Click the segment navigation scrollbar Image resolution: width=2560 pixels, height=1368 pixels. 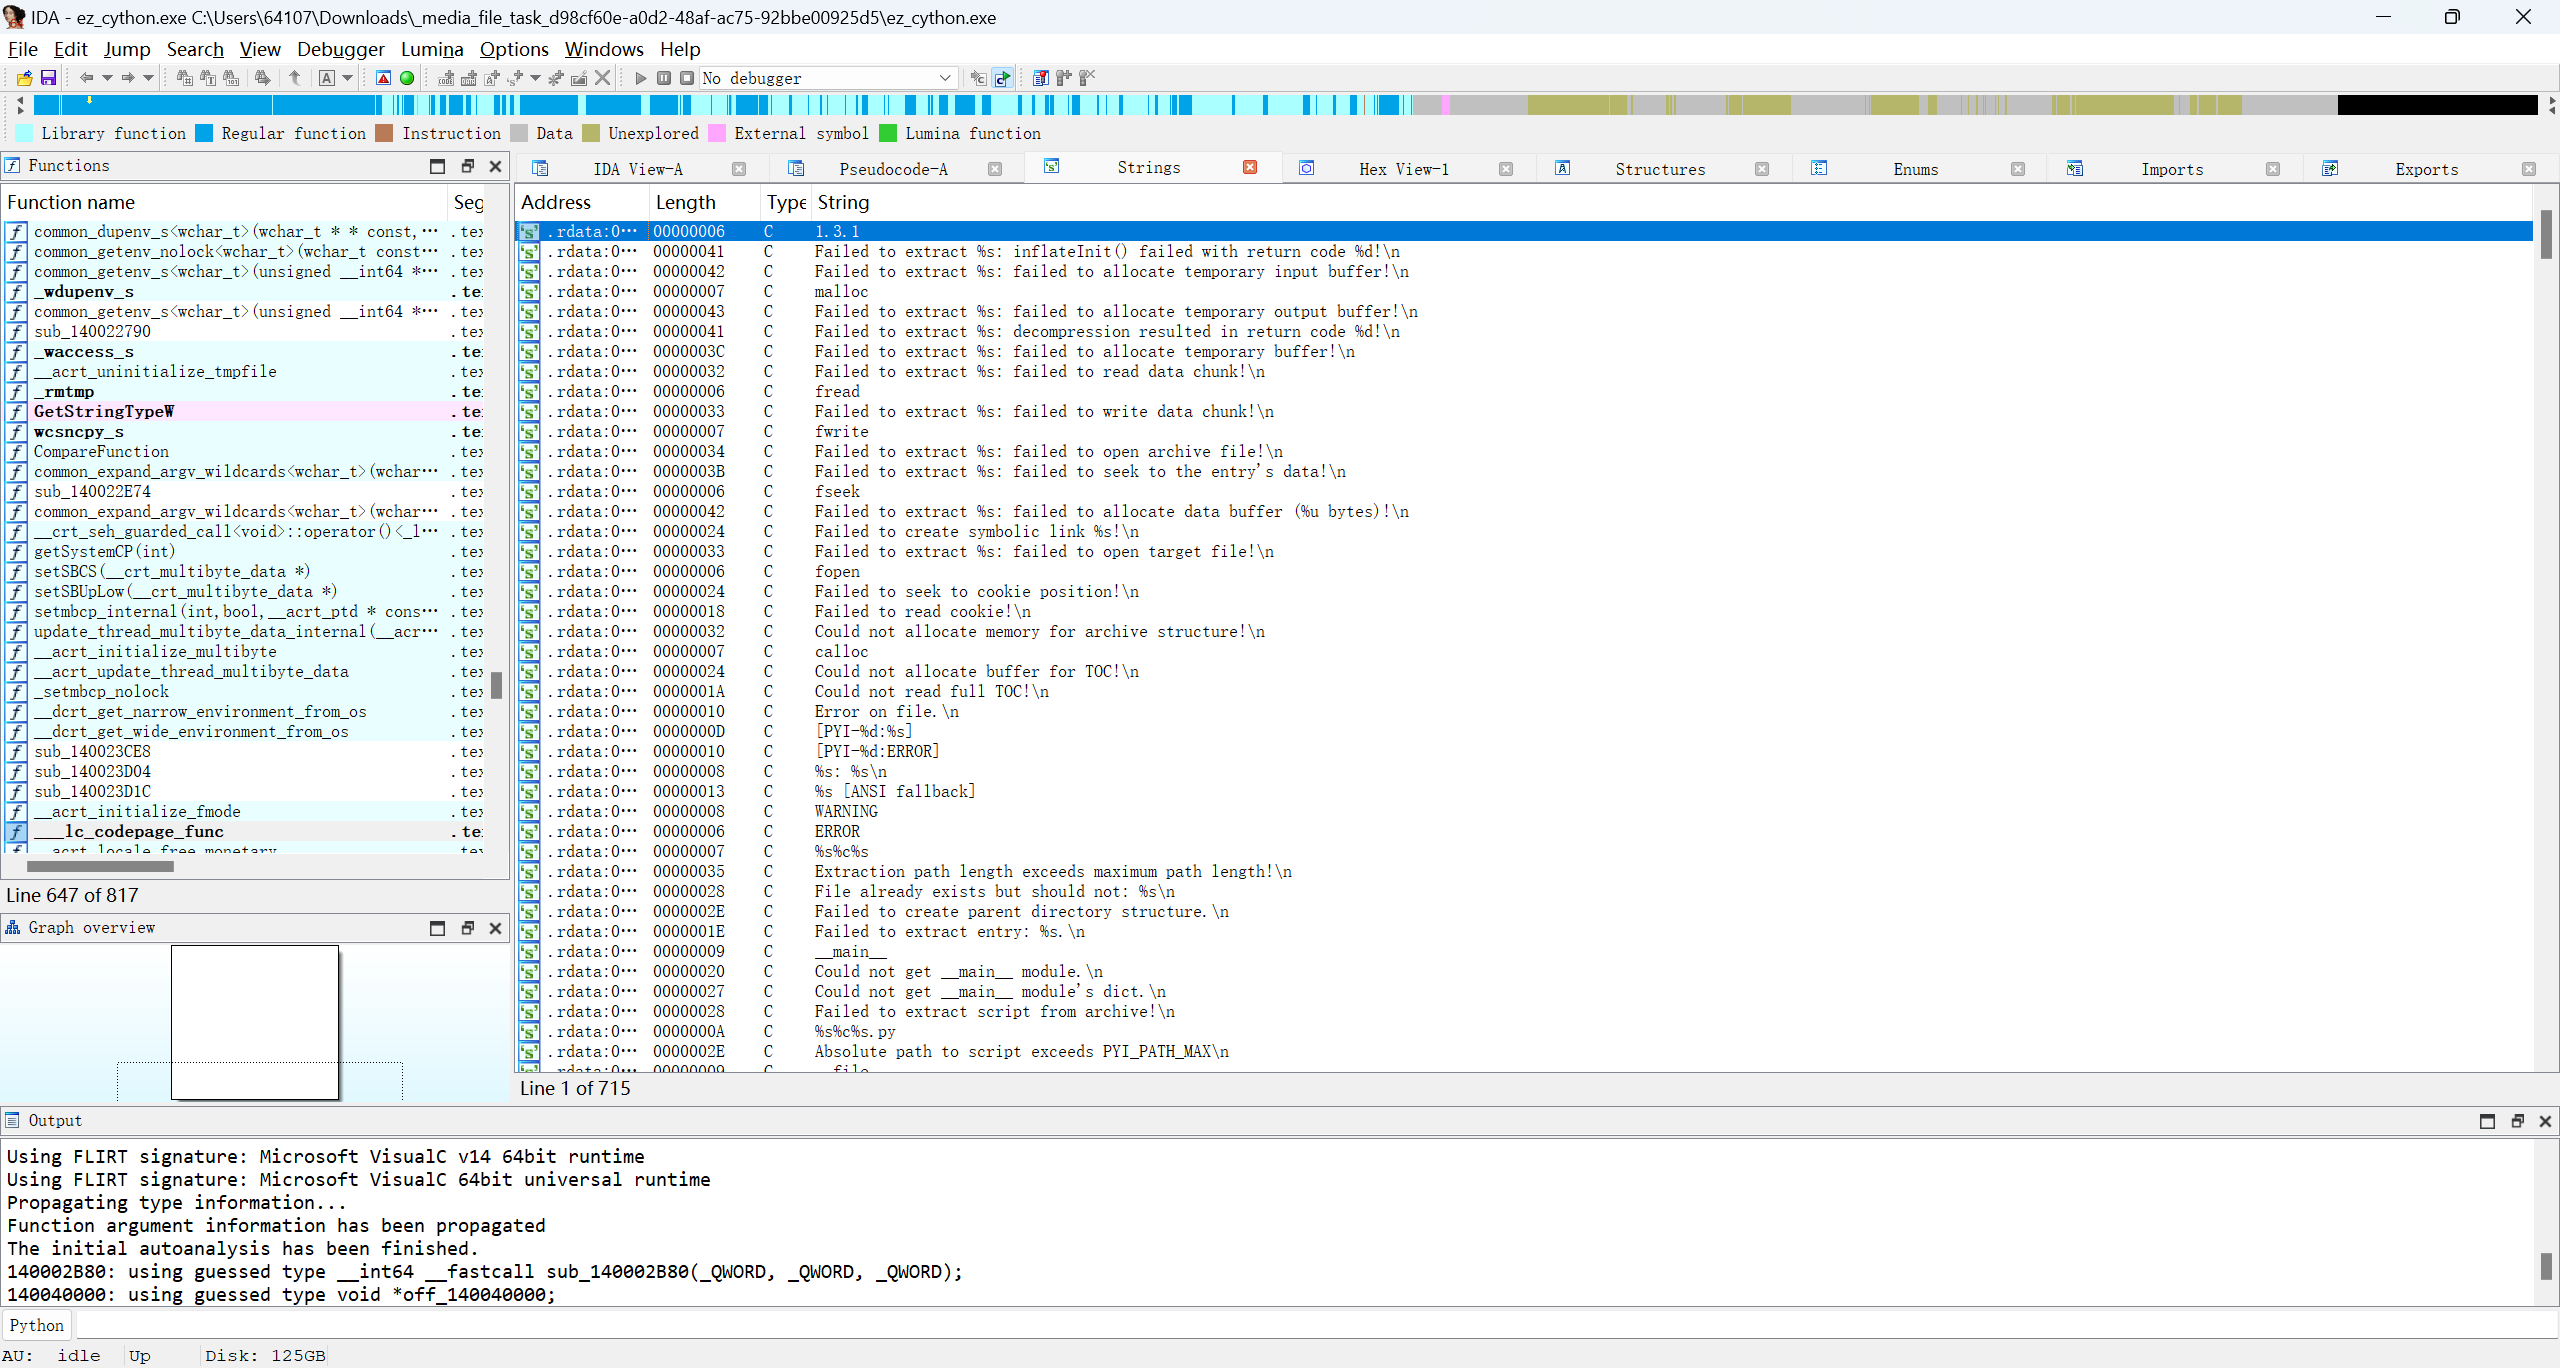(x=1280, y=105)
